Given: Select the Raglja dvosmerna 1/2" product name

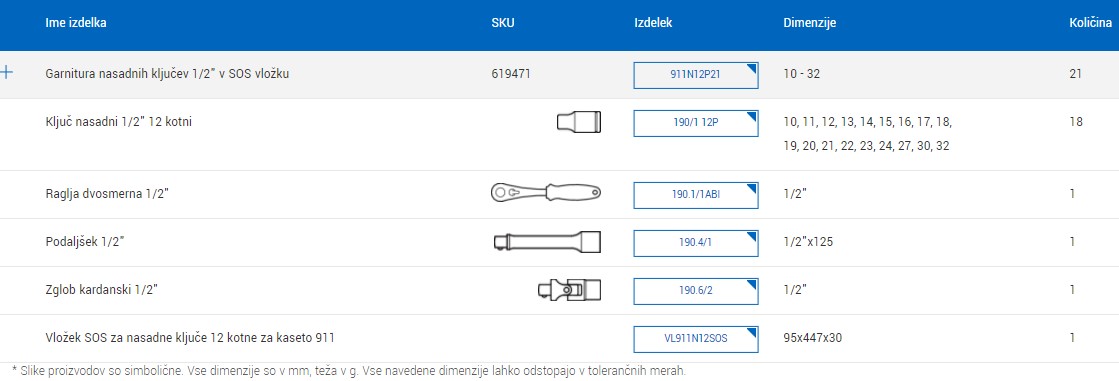Looking at the screenshot, I should pos(106,193).
